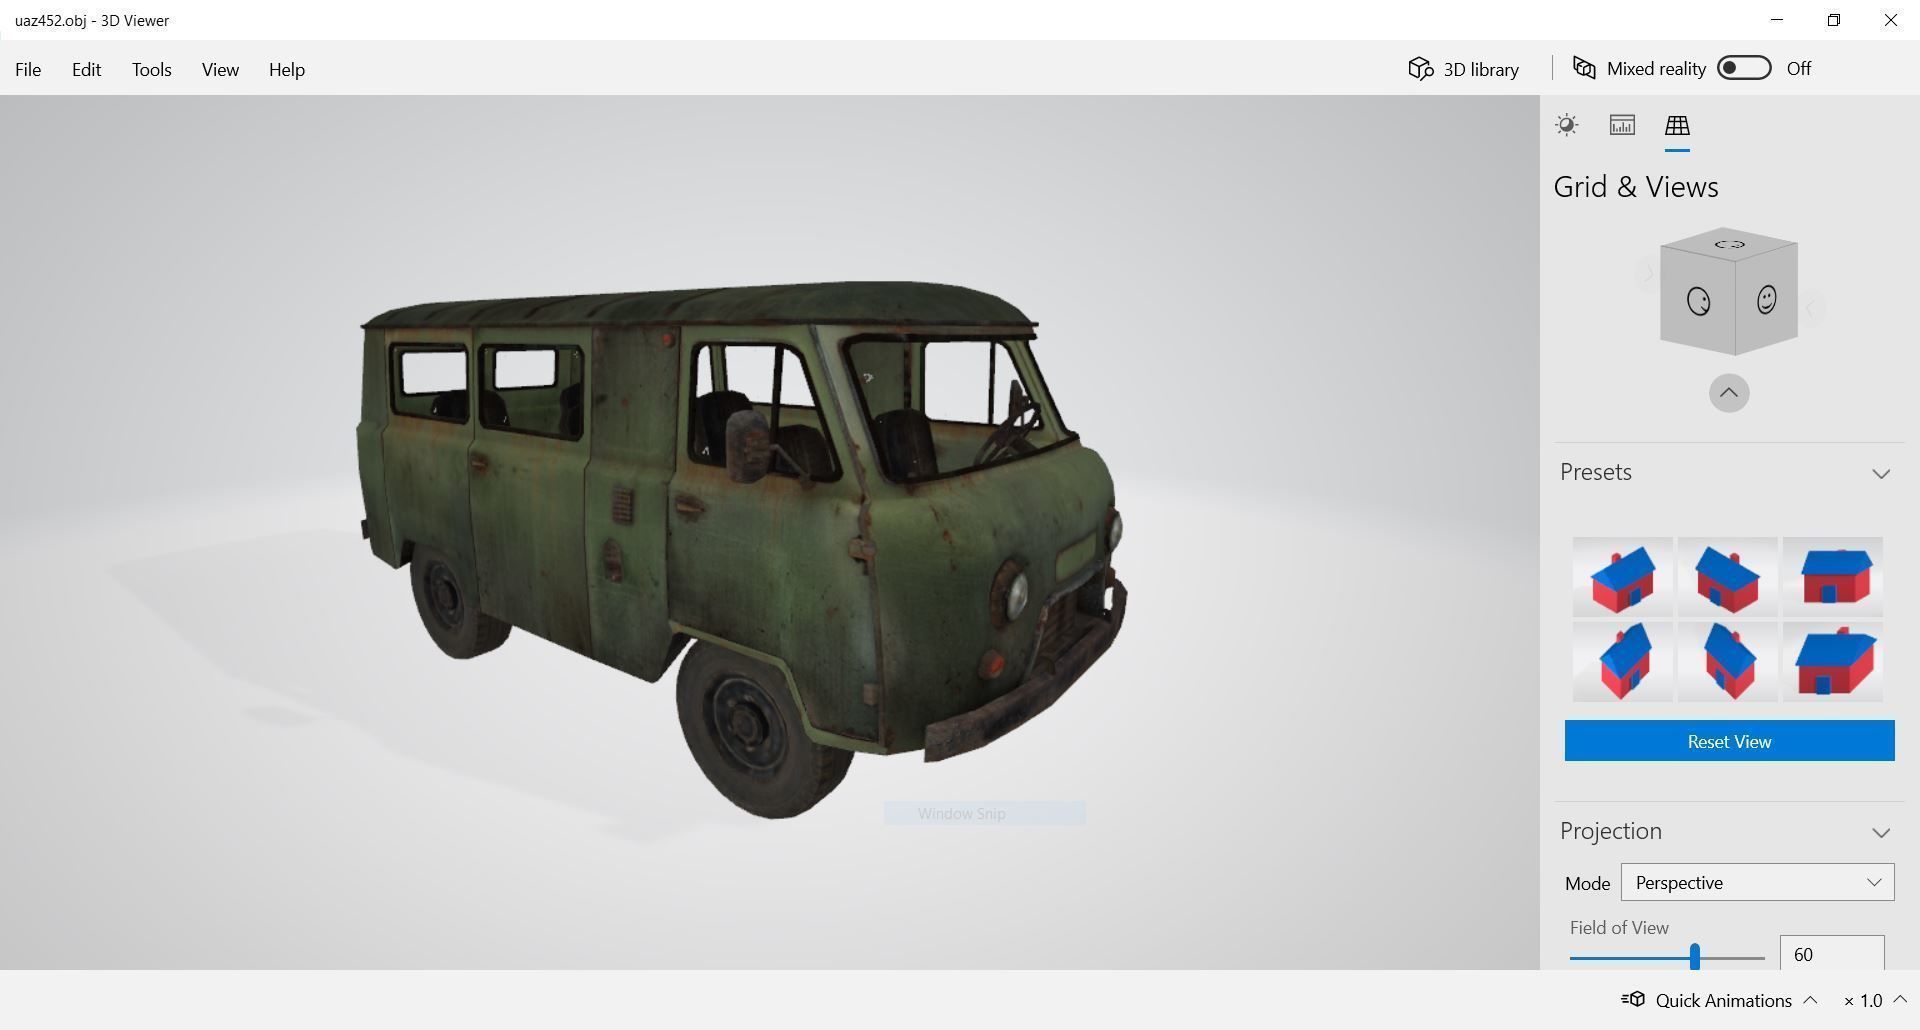The height and width of the screenshot is (1030, 1920).
Task: Click the 3D library cube icon
Action: point(1421,68)
